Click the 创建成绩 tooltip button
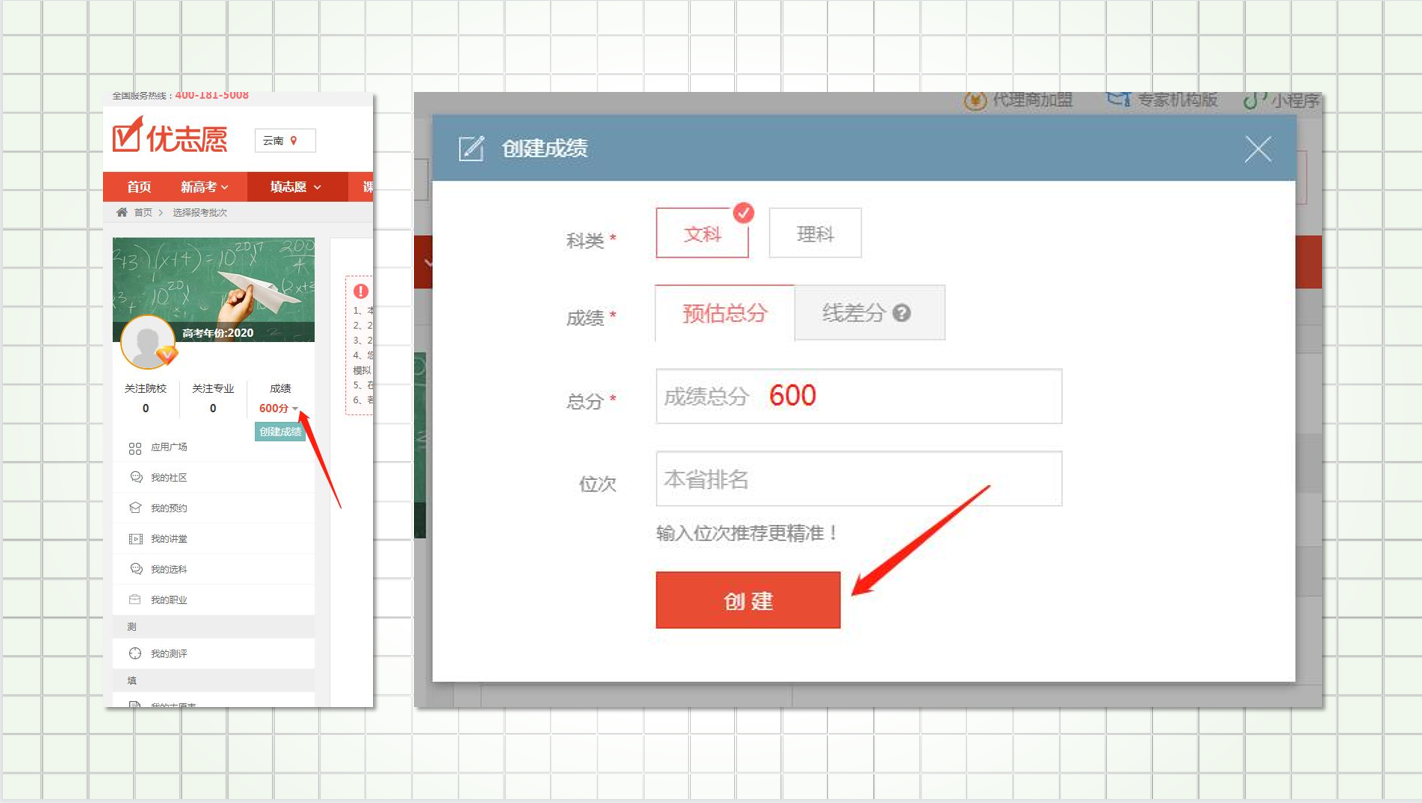The width and height of the screenshot is (1422, 803). point(280,432)
